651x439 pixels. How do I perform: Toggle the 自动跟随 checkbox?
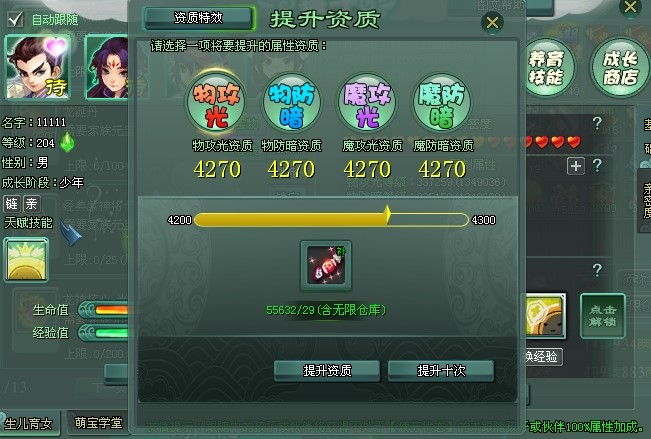pos(15,19)
